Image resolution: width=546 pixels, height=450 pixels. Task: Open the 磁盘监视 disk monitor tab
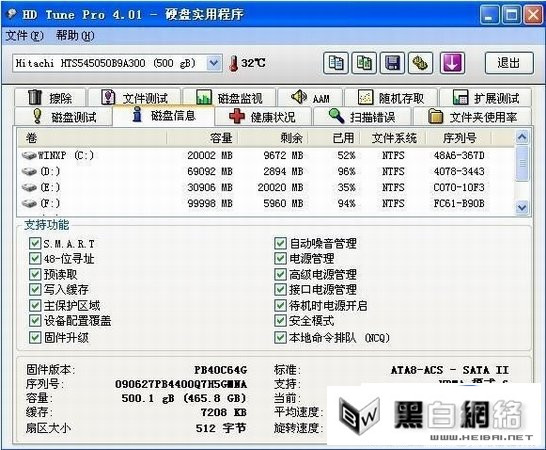229,98
